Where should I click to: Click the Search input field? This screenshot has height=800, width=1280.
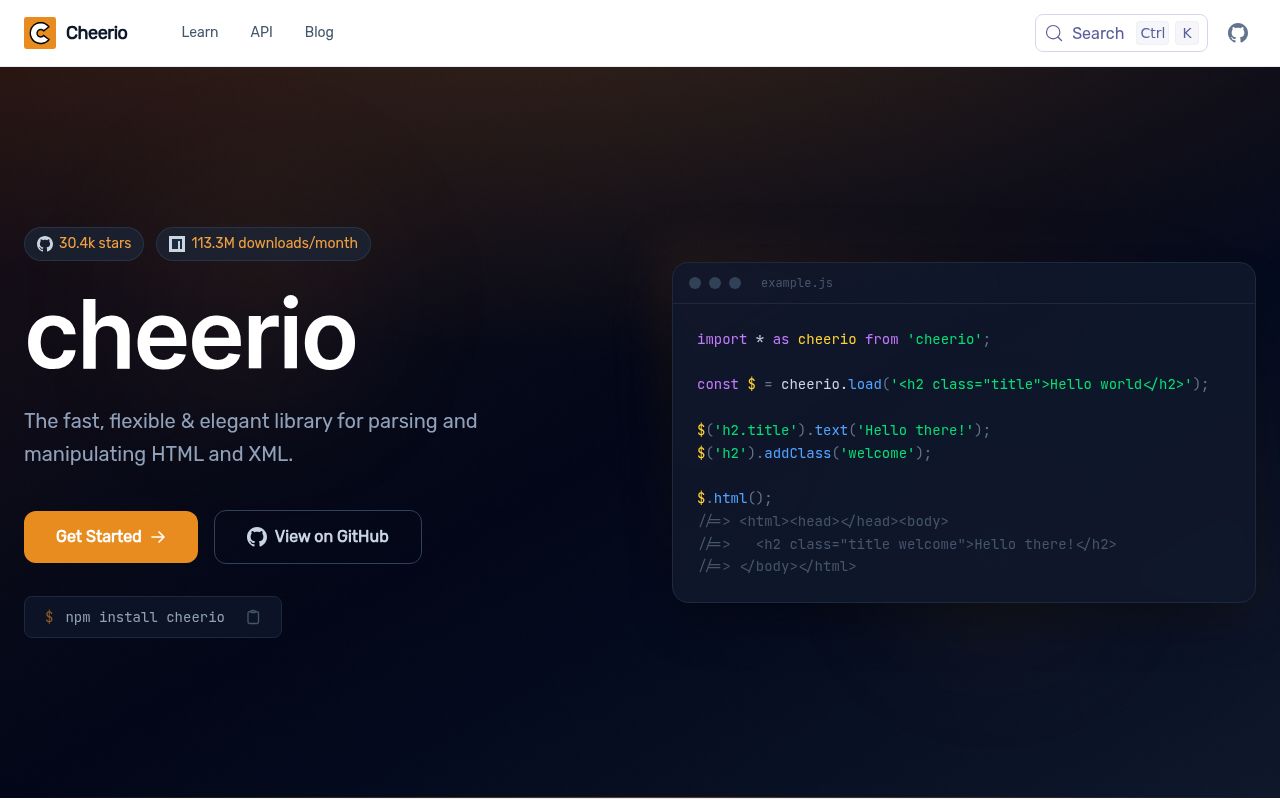(1121, 33)
